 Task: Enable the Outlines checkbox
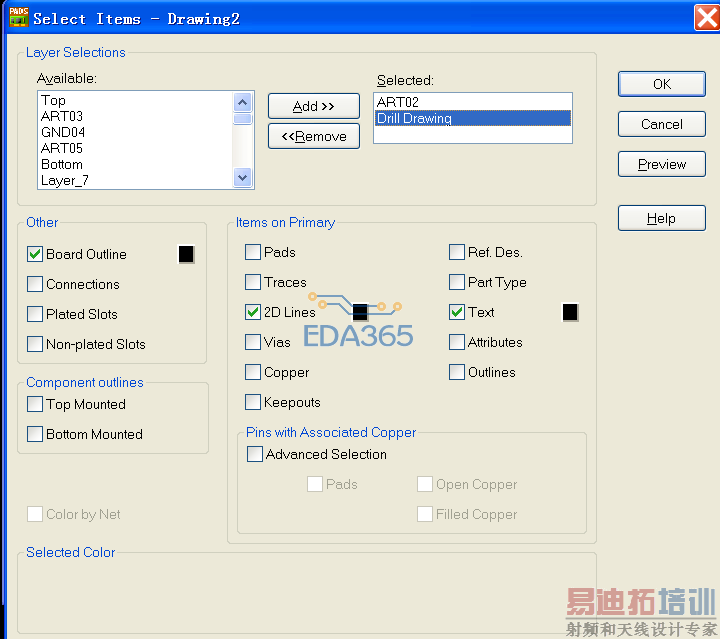[457, 372]
